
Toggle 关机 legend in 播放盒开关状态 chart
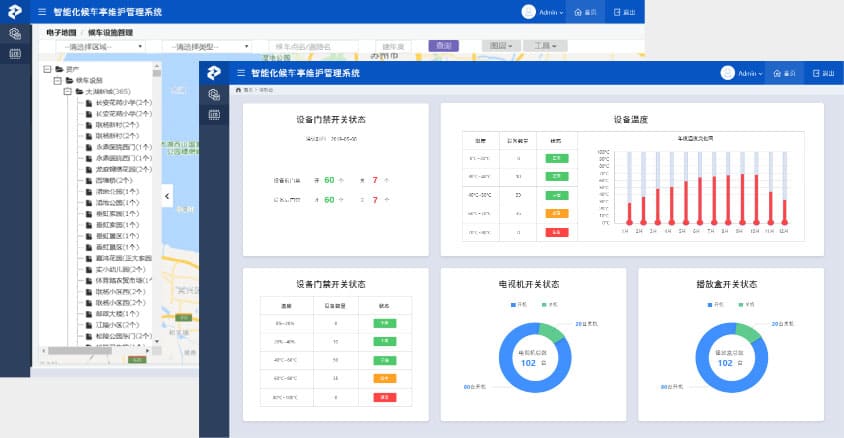(747, 305)
